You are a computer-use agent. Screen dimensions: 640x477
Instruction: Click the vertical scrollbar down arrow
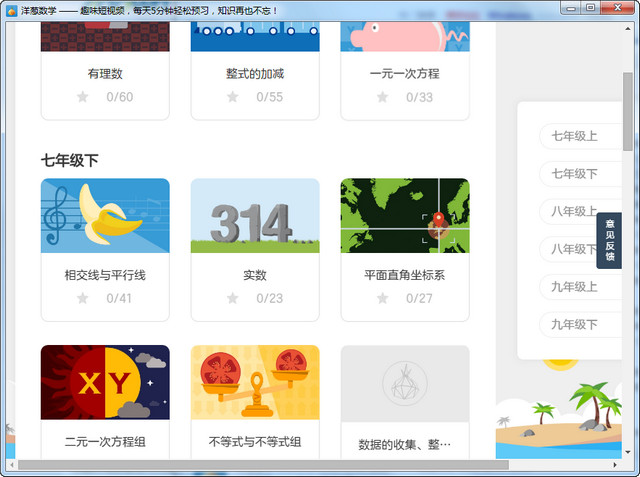click(x=628, y=452)
